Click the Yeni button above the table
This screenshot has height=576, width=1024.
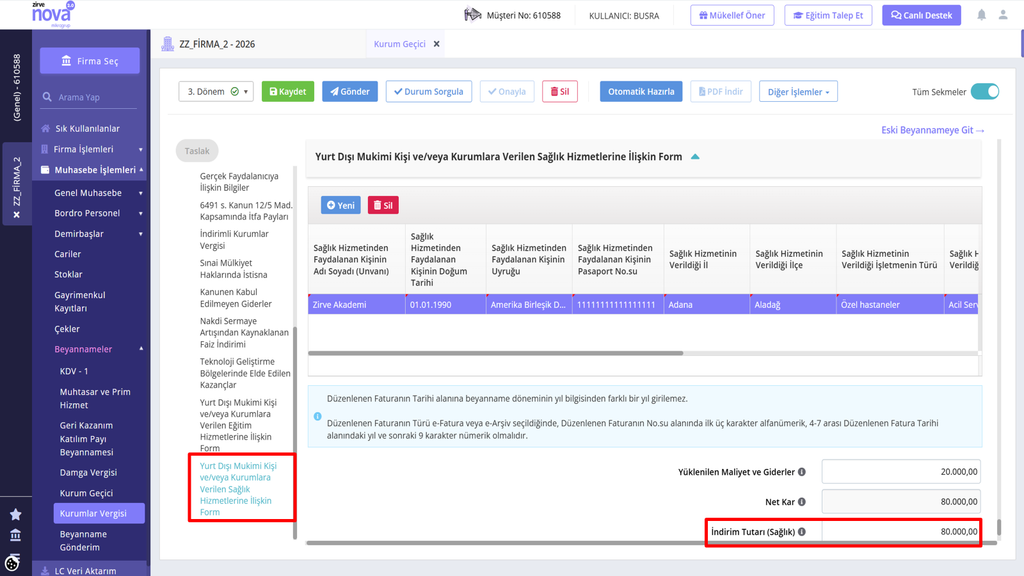click(x=341, y=205)
